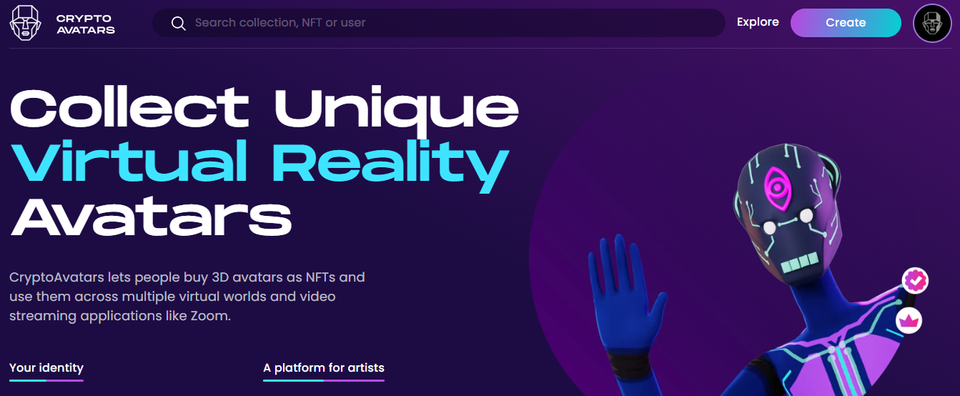
Task: Click the robot avatar's green teeth
Action: (x=801, y=263)
